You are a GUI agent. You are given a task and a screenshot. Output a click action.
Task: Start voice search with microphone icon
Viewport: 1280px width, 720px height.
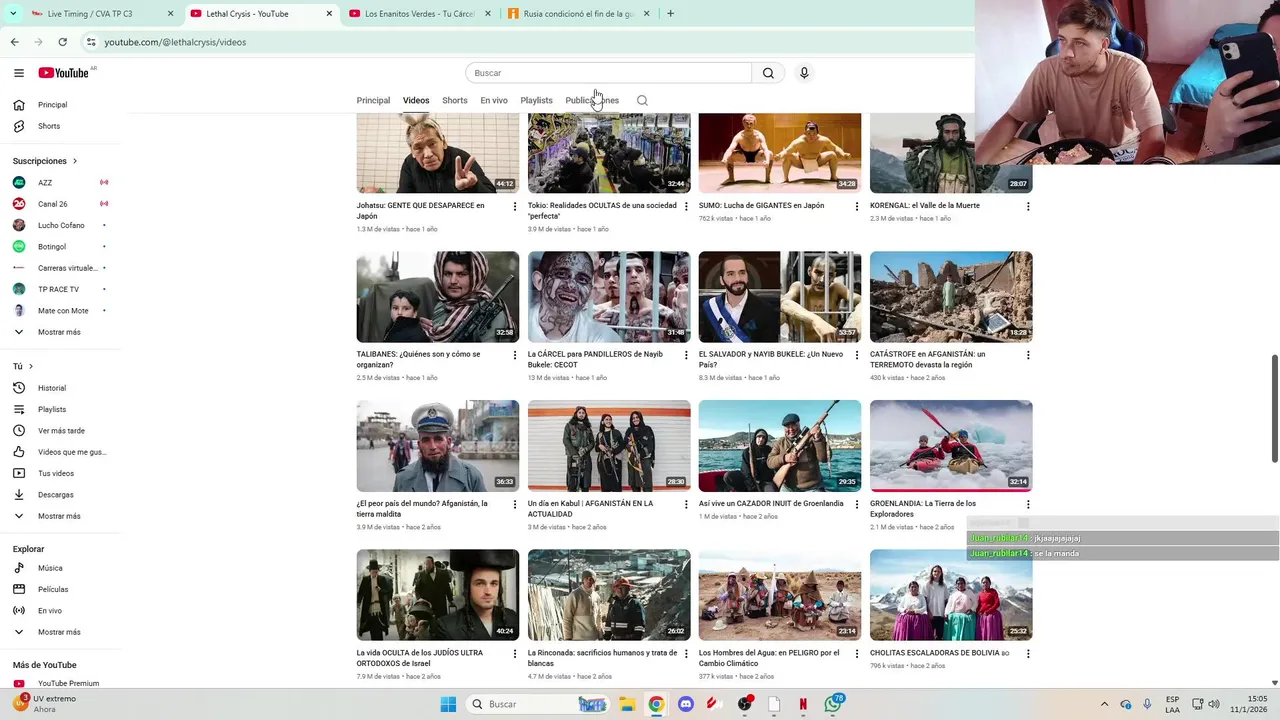(804, 73)
